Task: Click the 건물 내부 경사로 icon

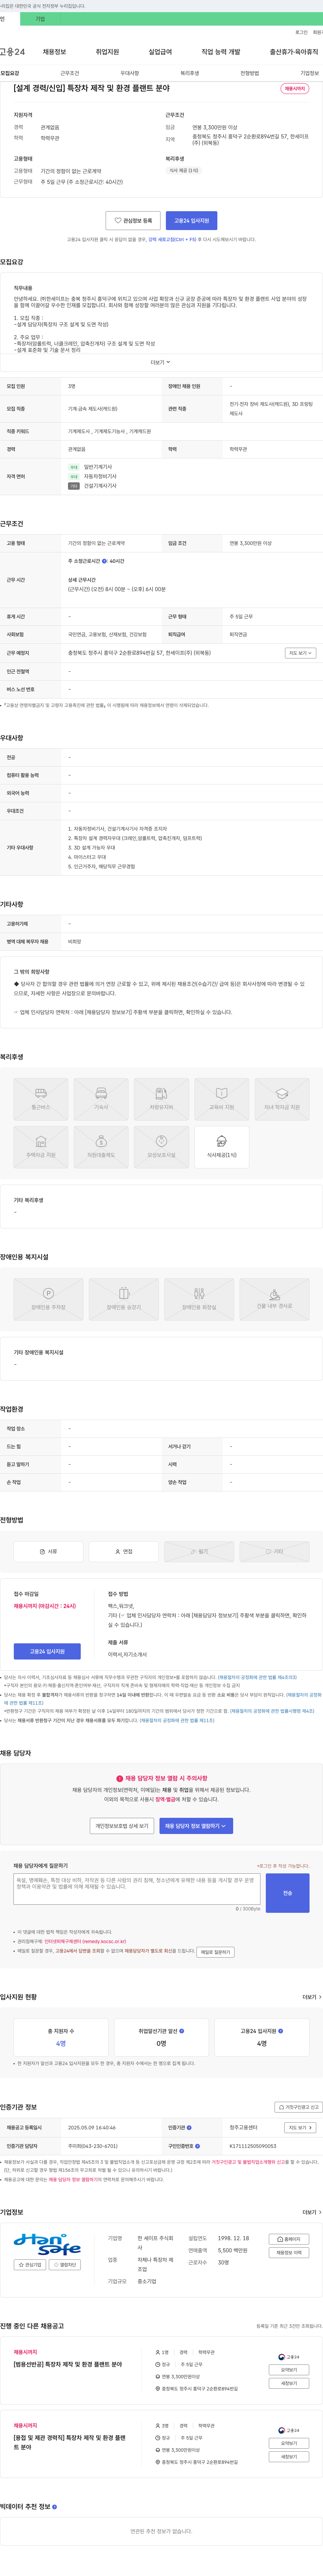Action: [274, 1299]
